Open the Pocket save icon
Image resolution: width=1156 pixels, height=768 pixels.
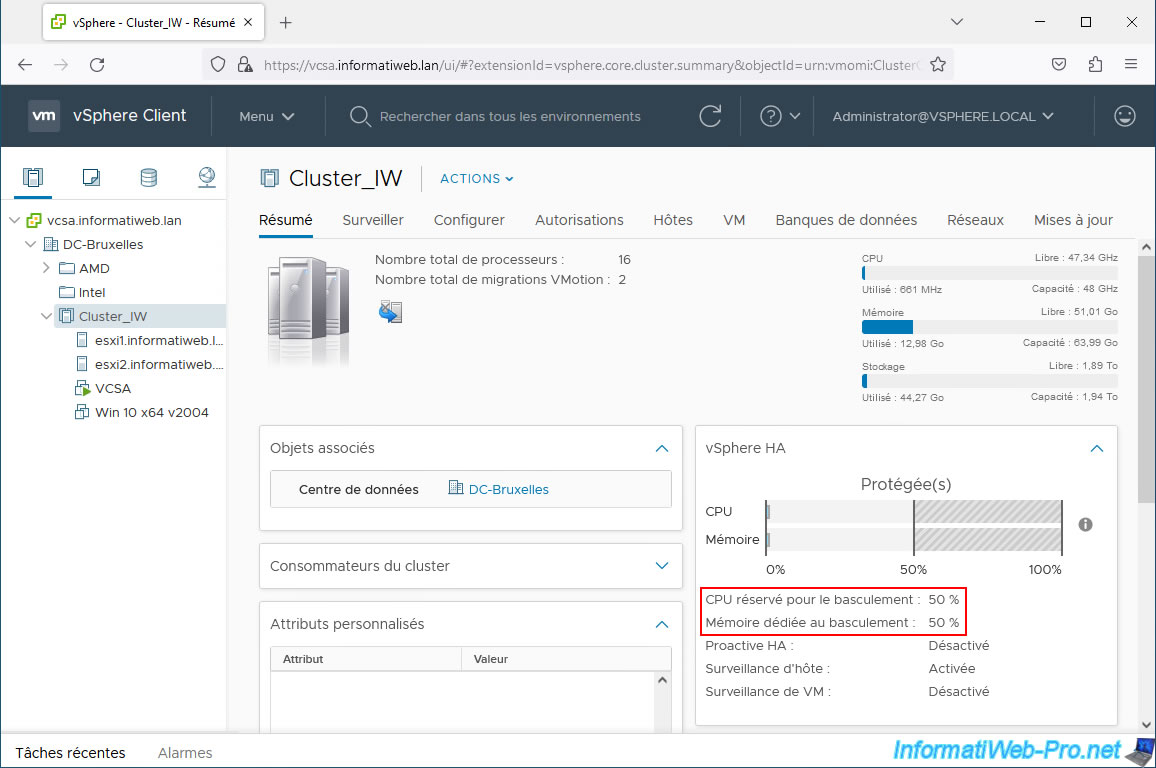click(1059, 65)
